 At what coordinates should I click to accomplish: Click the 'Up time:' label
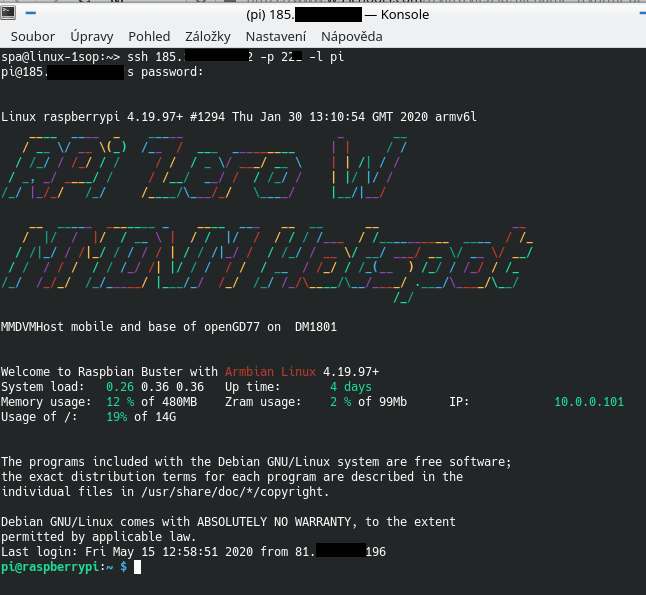click(x=253, y=387)
